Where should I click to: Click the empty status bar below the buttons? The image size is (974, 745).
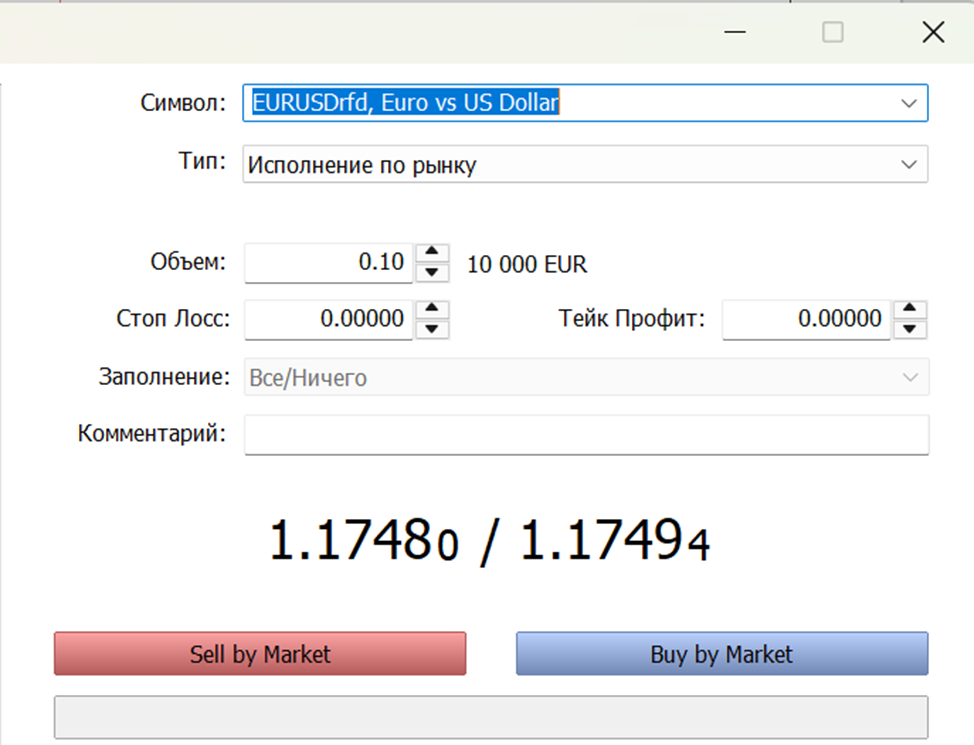click(x=490, y=717)
